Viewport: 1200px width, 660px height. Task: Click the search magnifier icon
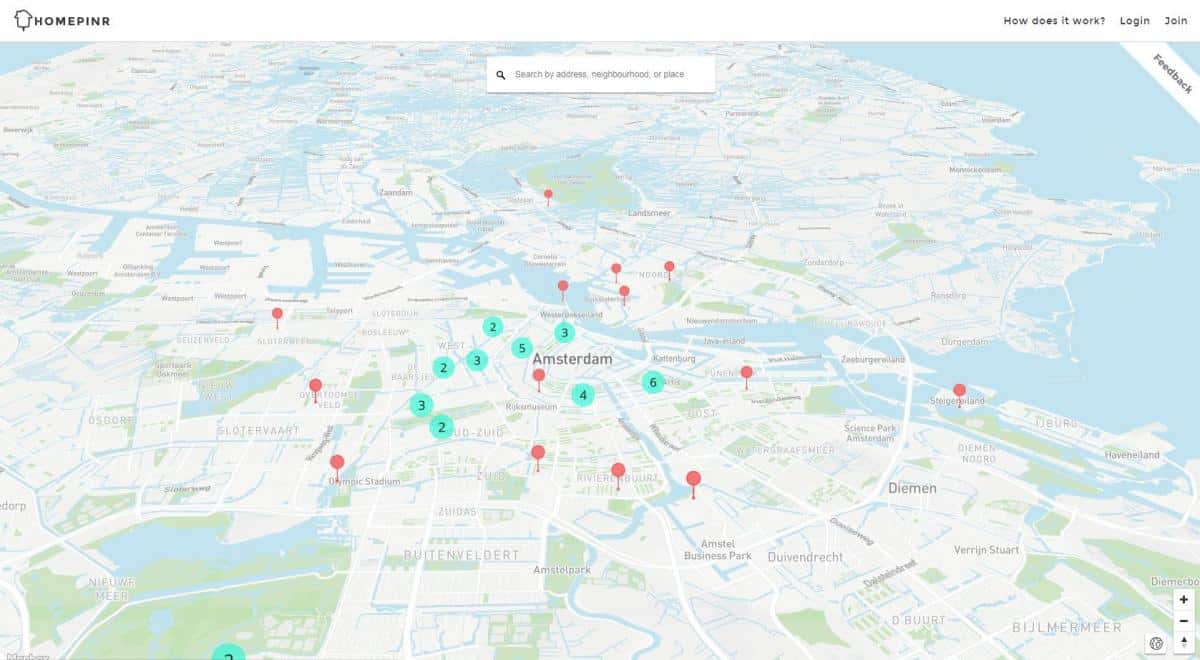501,75
